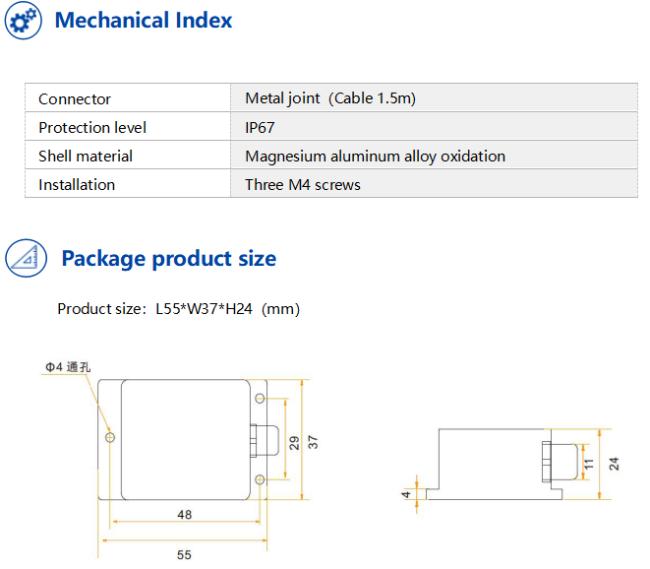Click the Magnesium aluminum alloy oxidation cell

[374, 156]
